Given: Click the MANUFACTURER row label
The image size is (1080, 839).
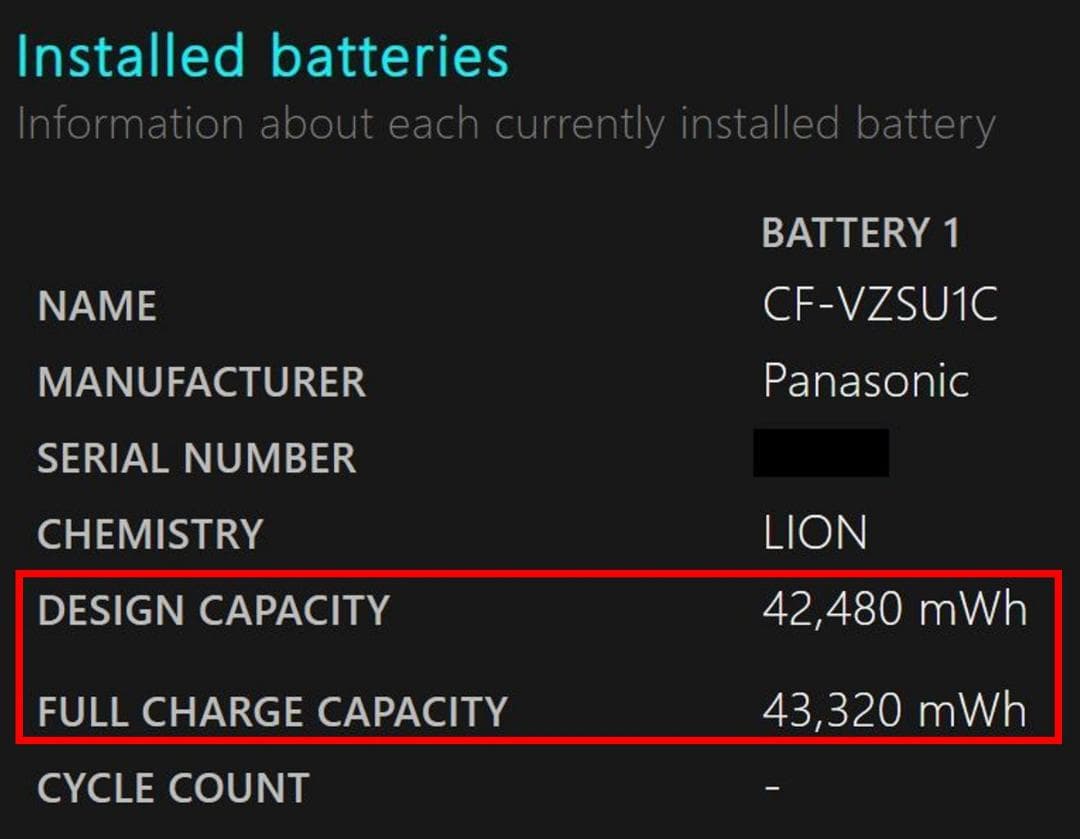Looking at the screenshot, I should pyautogui.click(x=202, y=383).
